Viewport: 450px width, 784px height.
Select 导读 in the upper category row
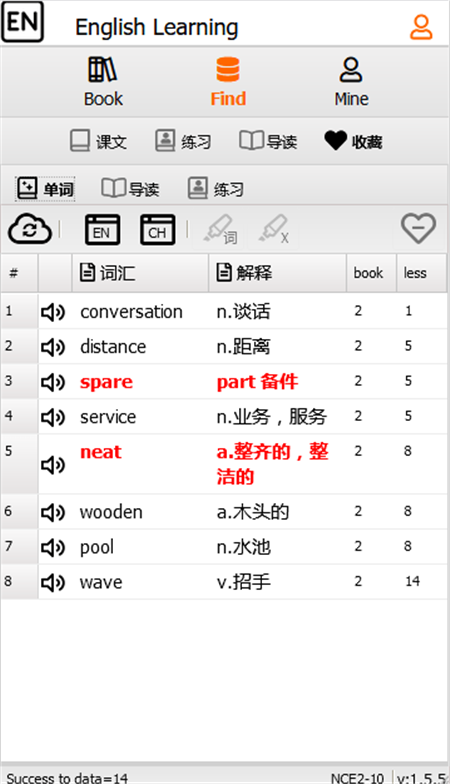click(x=268, y=142)
